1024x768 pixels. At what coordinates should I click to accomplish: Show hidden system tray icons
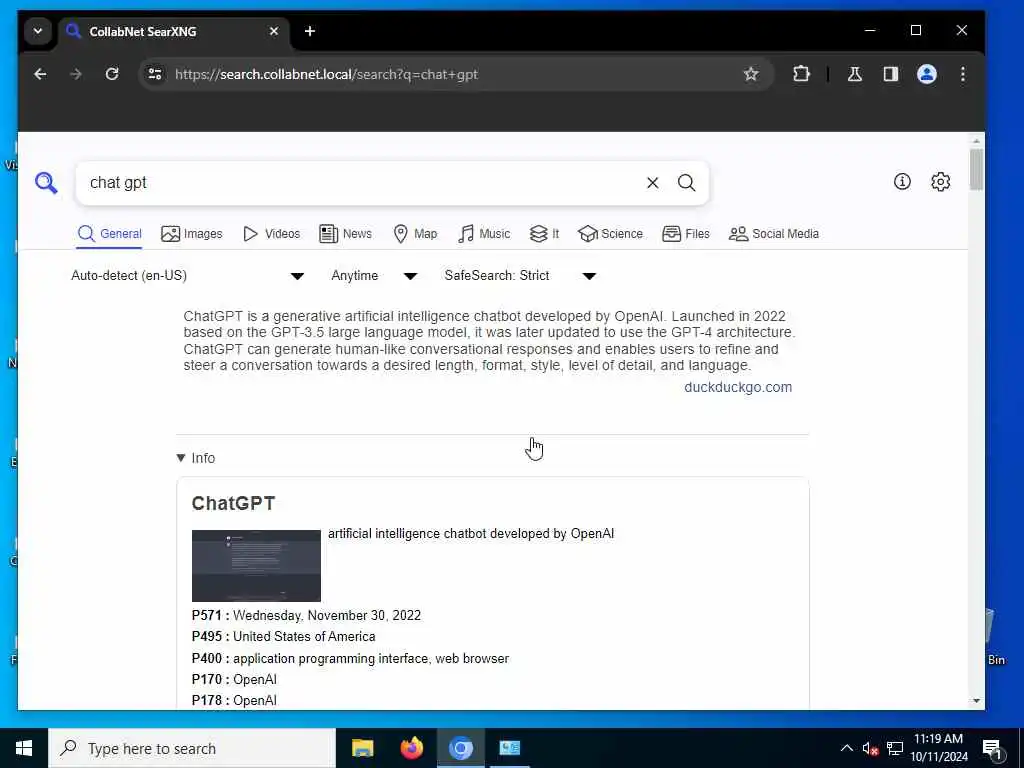pyautogui.click(x=846, y=748)
